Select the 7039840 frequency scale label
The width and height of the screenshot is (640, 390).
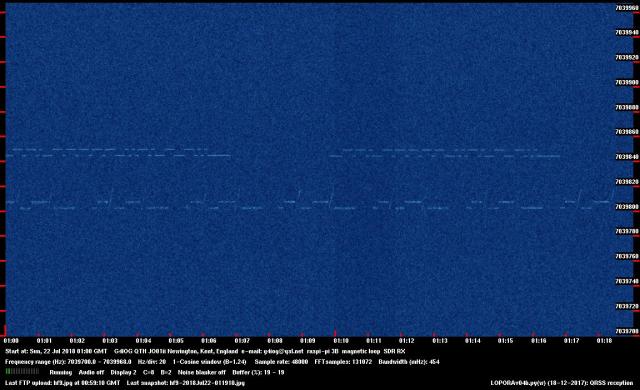pos(627,157)
